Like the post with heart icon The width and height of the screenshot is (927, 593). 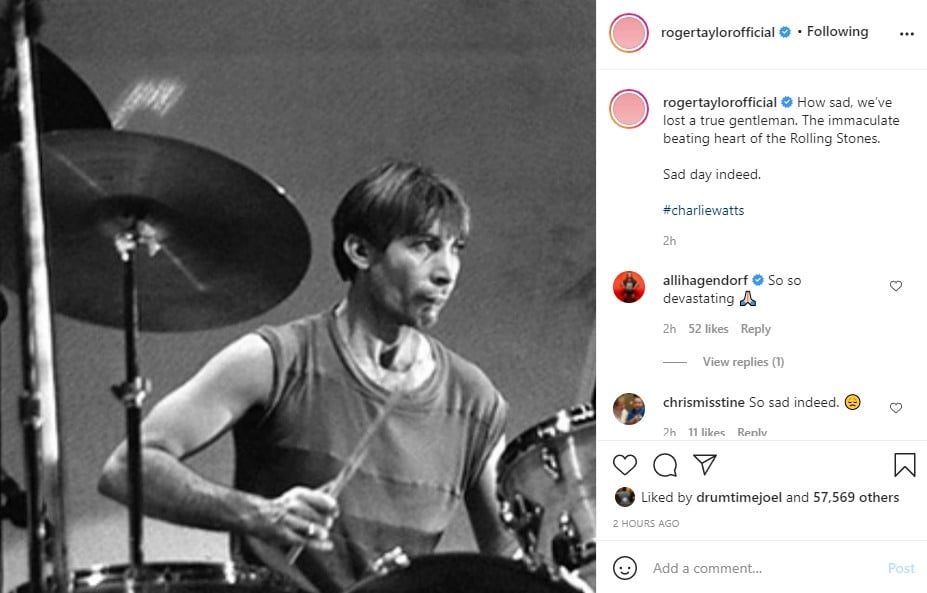625,465
